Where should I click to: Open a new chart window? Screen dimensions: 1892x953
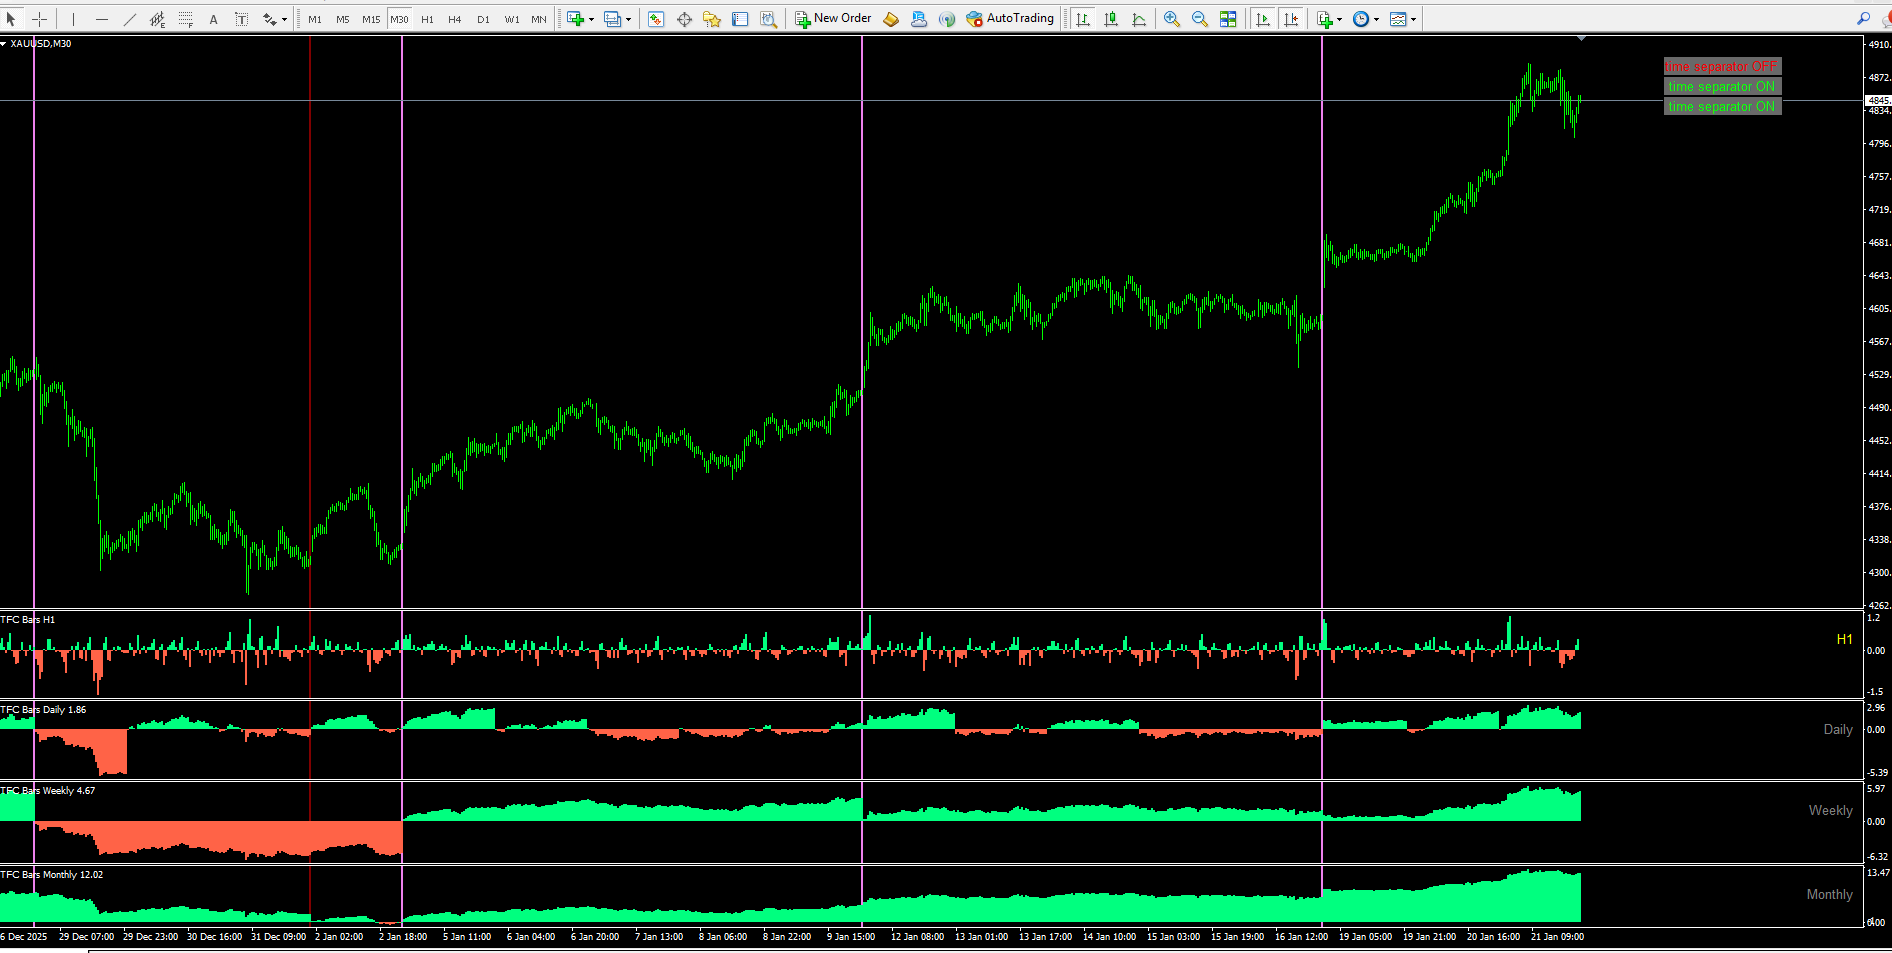tap(575, 19)
